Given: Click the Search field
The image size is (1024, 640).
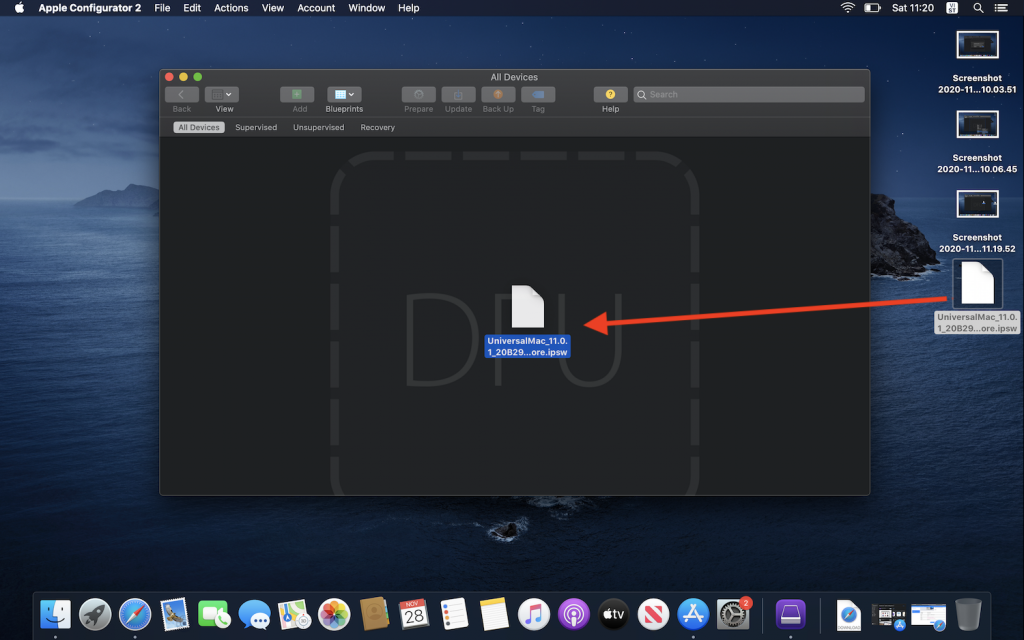Looking at the screenshot, I should pyautogui.click(x=750, y=94).
